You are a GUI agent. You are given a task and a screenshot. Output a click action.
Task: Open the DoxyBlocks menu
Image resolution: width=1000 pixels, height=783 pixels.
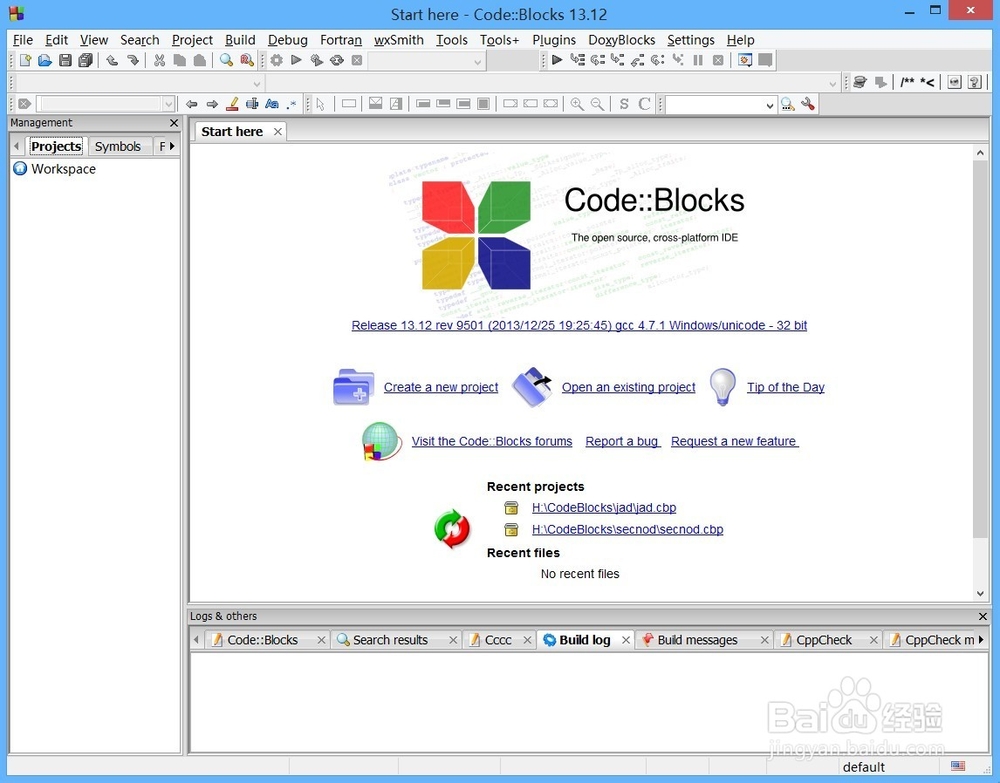[x=622, y=40]
